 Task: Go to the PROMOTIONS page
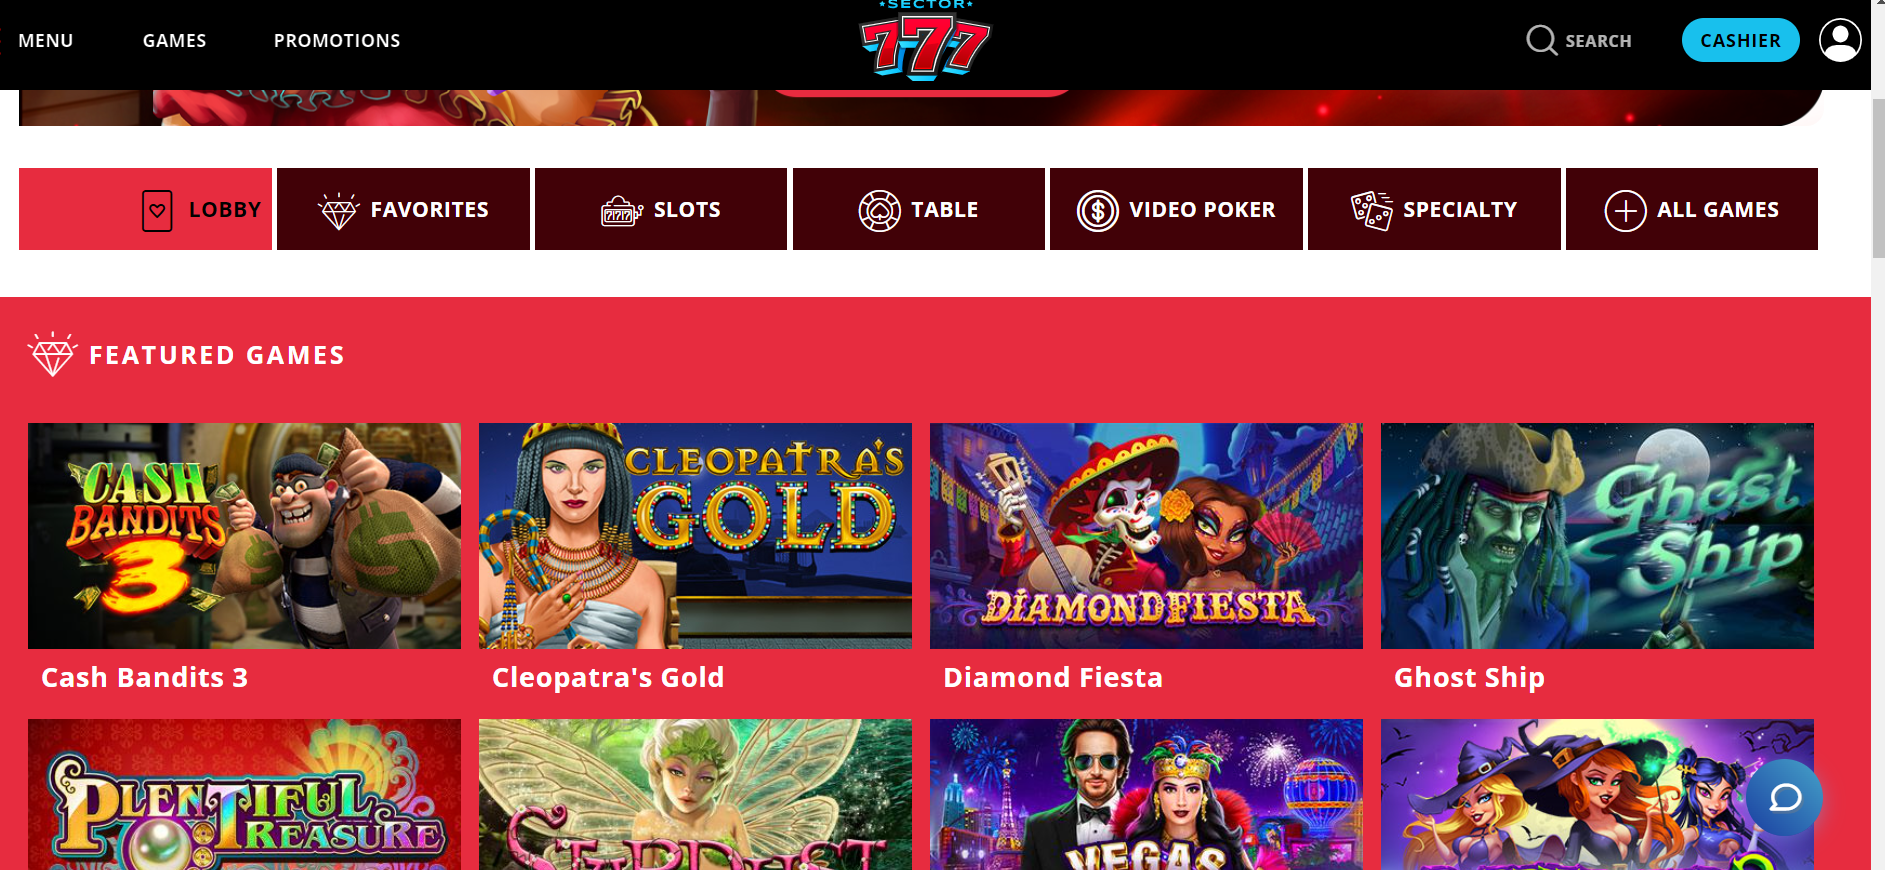[x=337, y=41]
